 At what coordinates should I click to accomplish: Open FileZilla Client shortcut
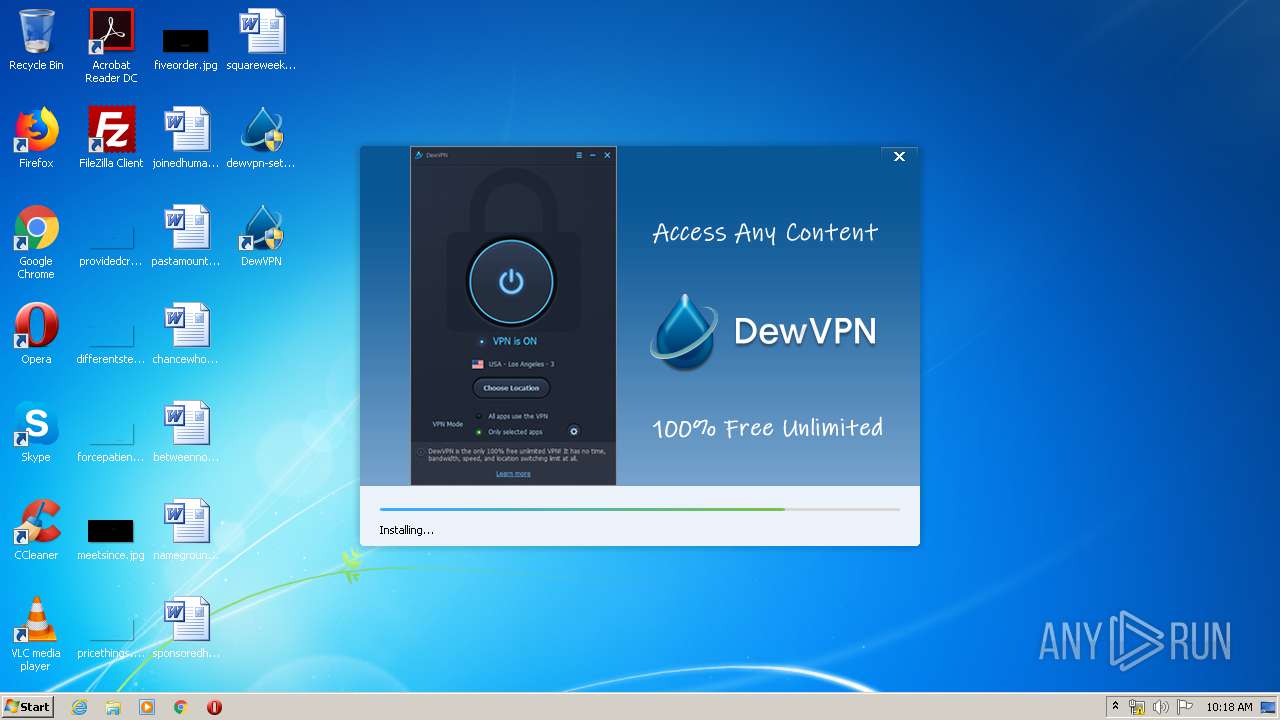(x=111, y=138)
